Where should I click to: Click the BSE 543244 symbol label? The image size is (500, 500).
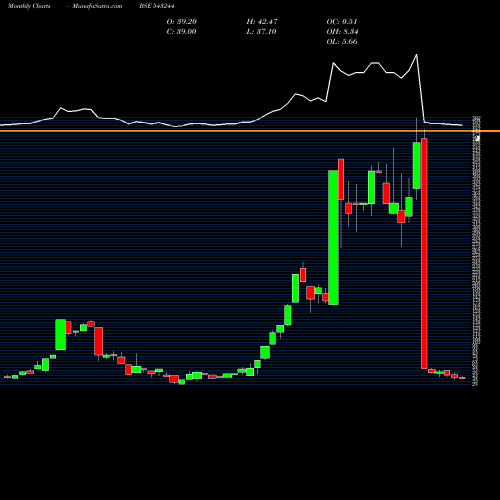point(157,6)
